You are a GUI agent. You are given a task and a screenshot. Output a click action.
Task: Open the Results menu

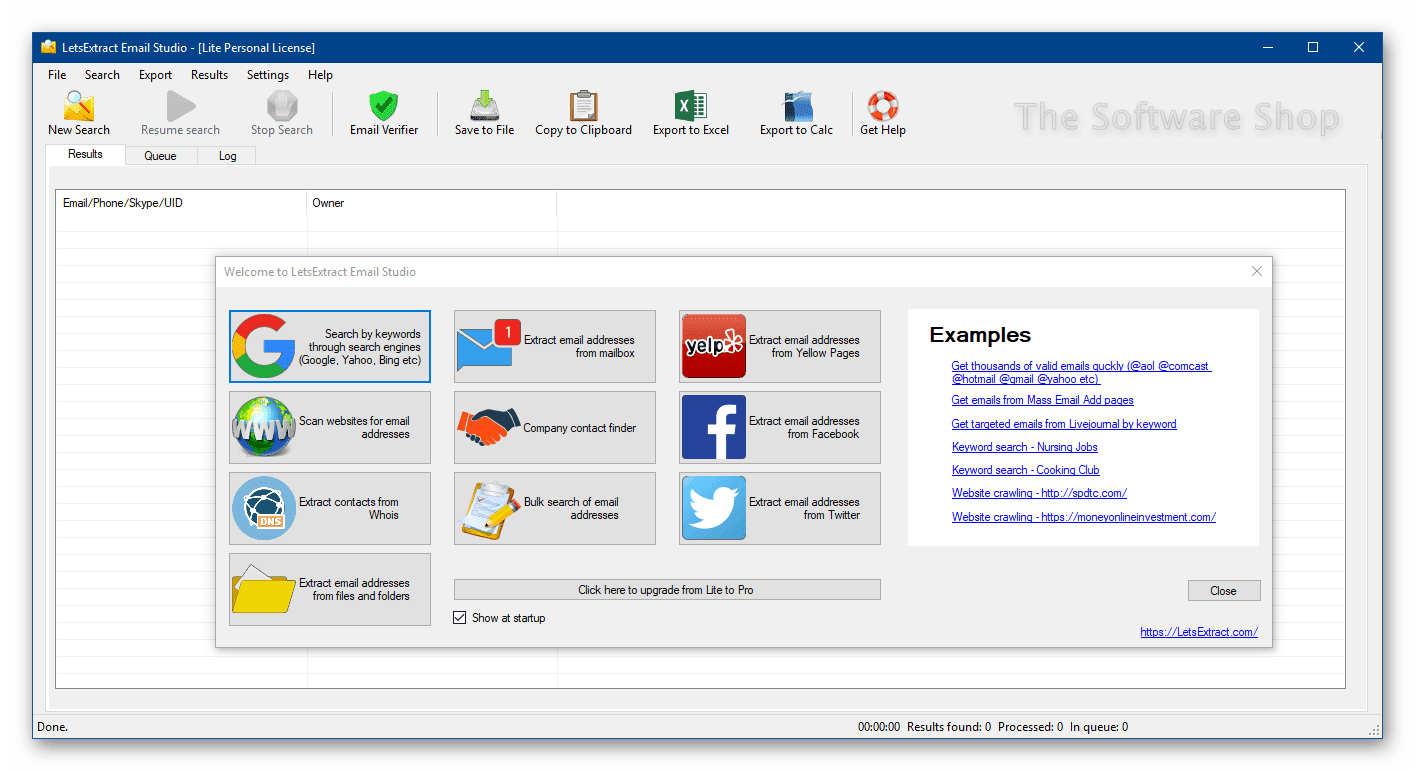[x=209, y=75]
